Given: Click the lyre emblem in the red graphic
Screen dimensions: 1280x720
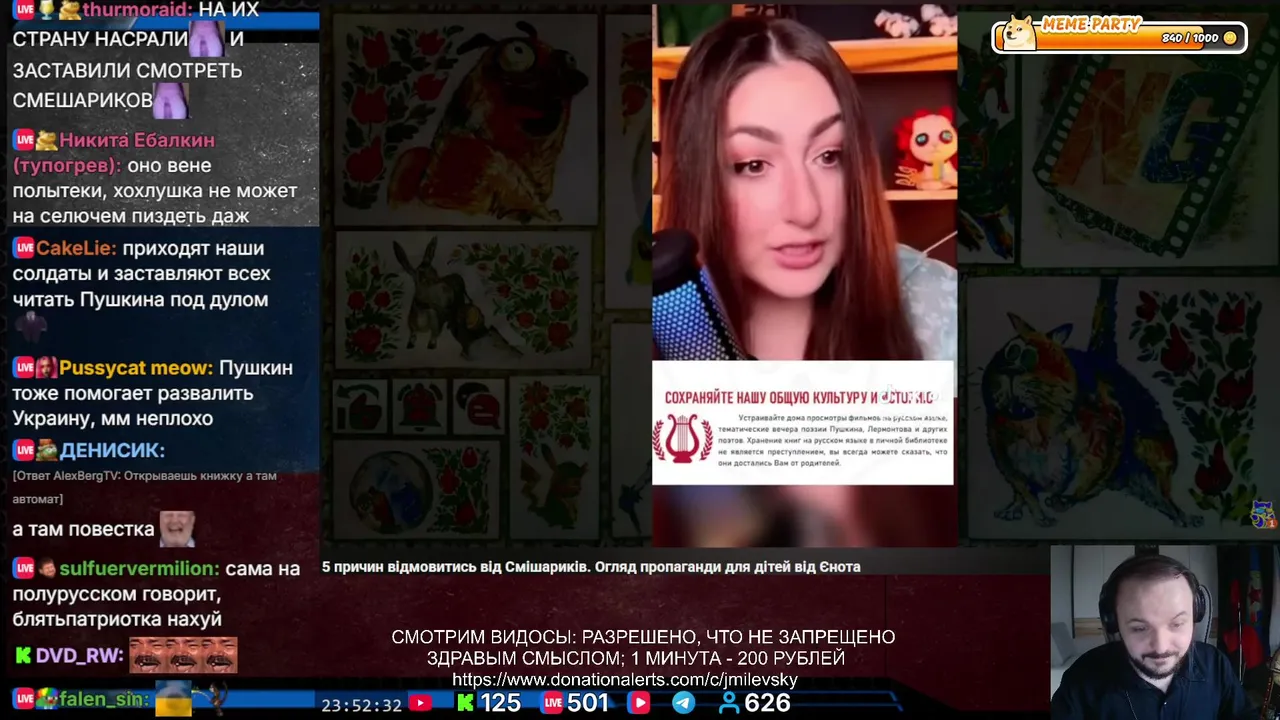Looking at the screenshot, I should tap(682, 439).
